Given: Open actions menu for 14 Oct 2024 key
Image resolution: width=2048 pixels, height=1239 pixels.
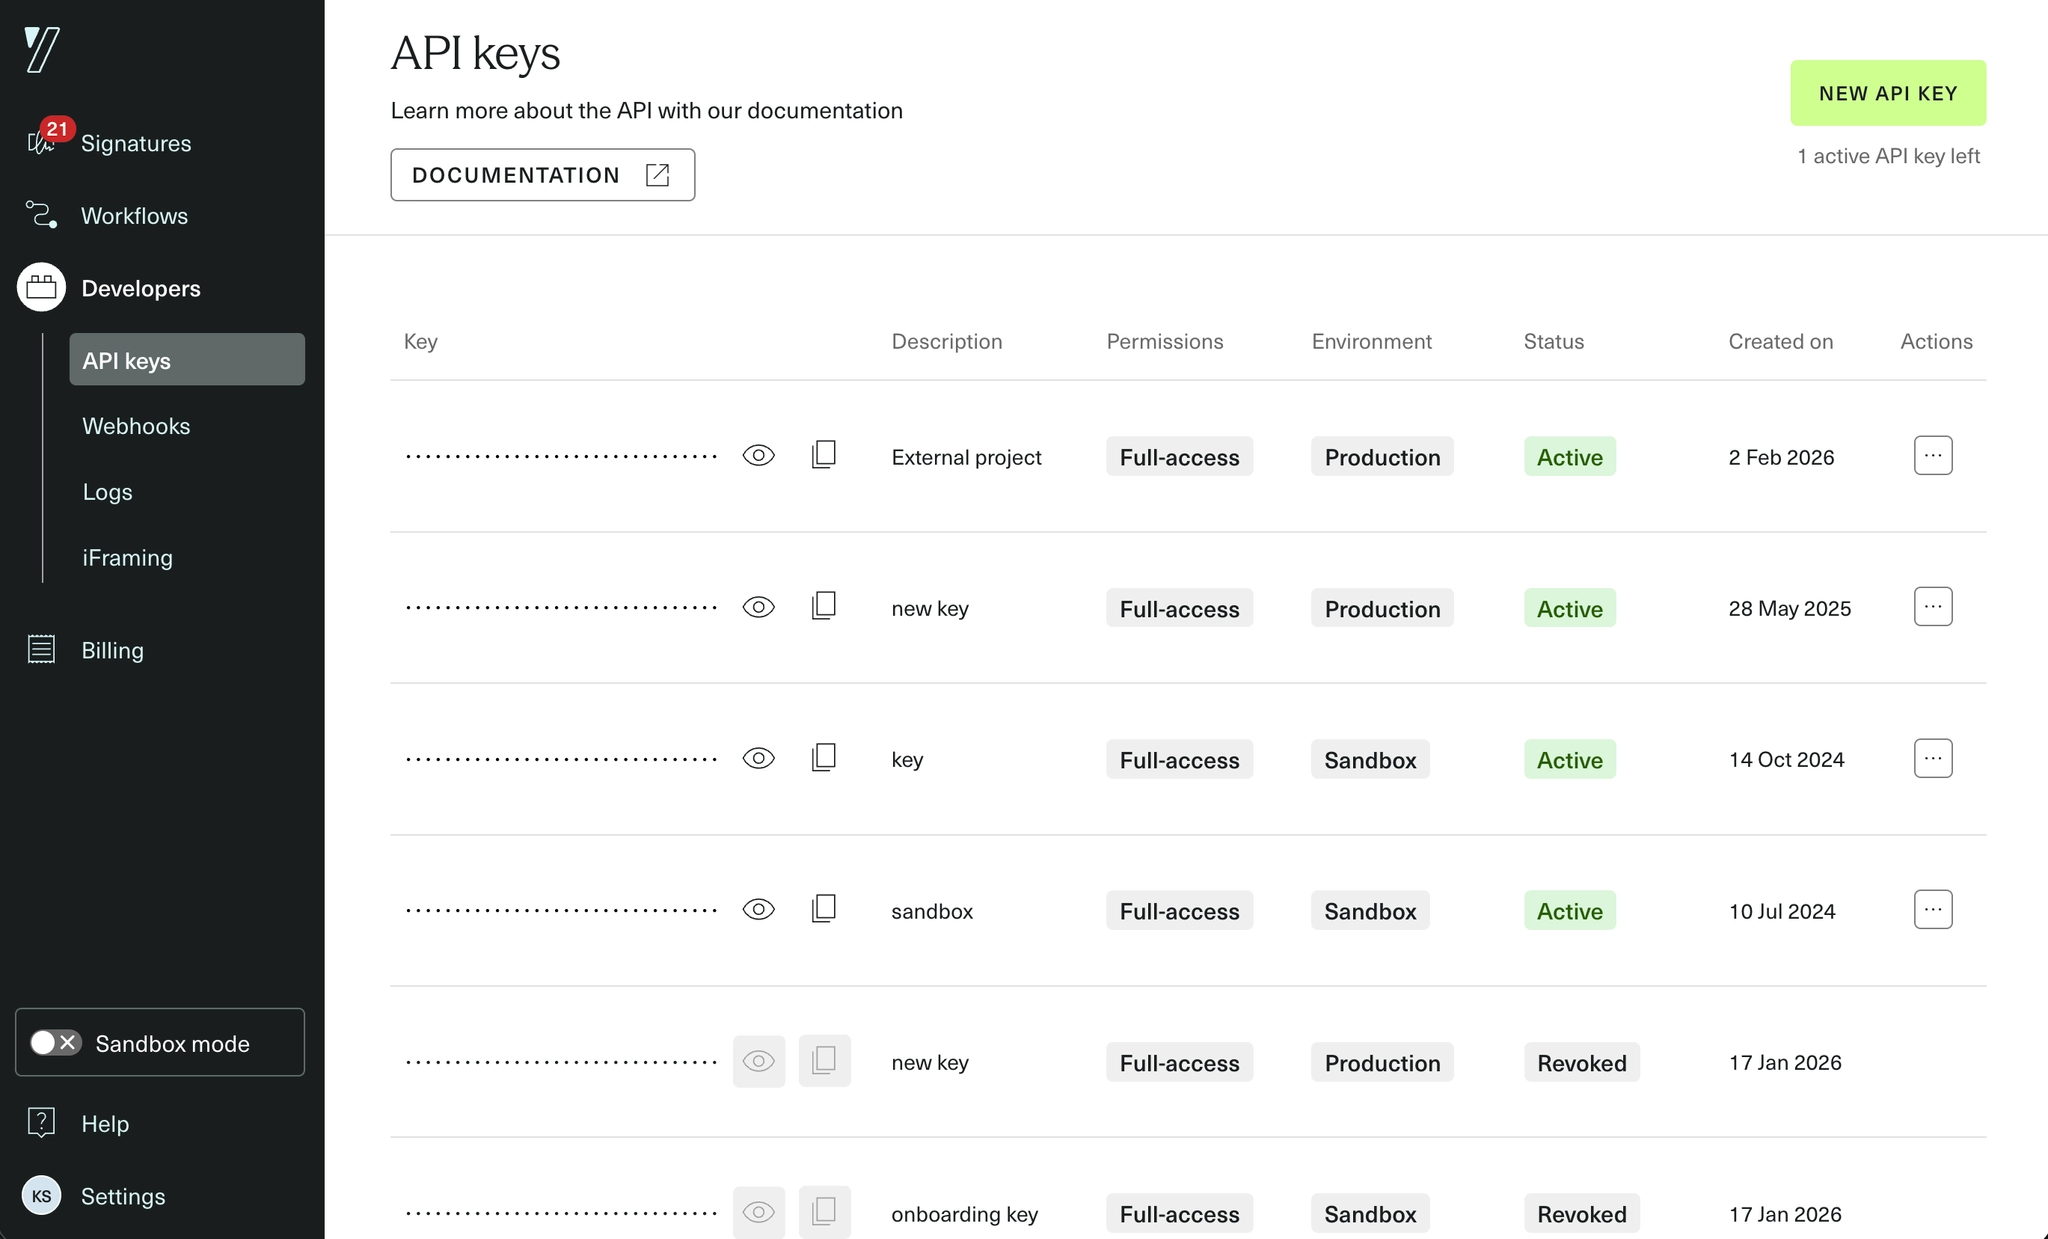Looking at the screenshot, I should tap(1932, 759).
